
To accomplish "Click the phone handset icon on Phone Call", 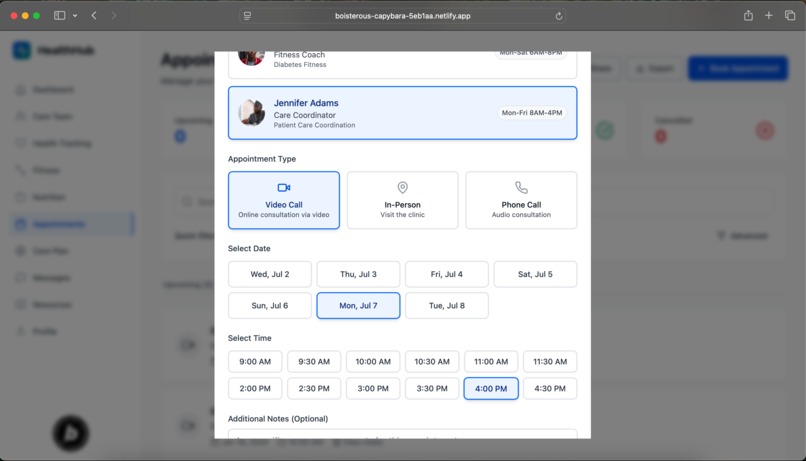I will point(521,188).
